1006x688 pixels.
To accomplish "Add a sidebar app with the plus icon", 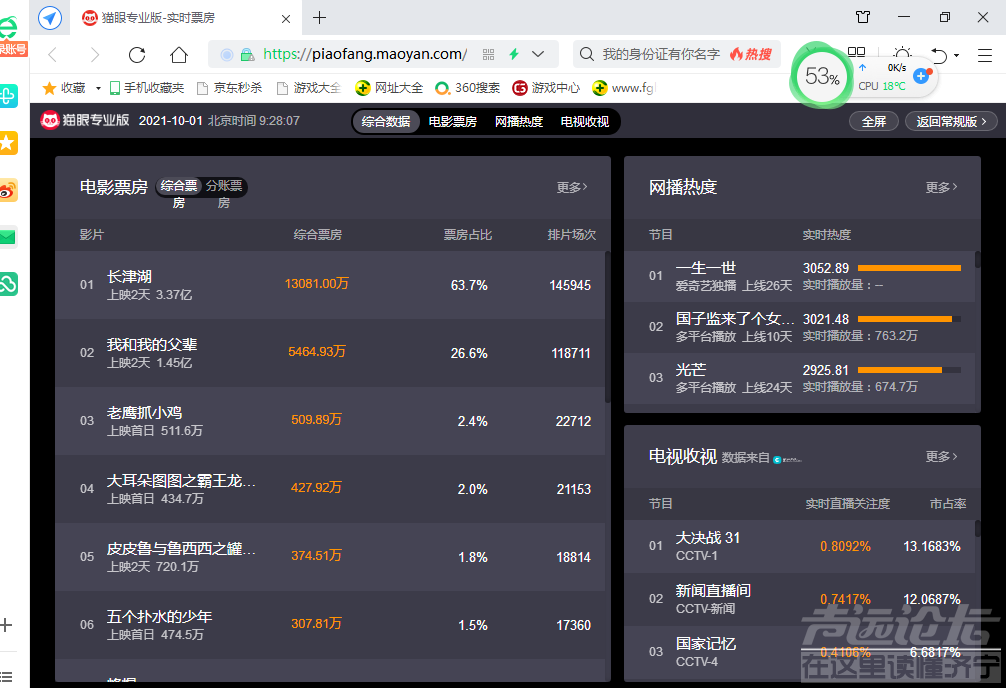I will pyautogui.click(x=6, y=624).
